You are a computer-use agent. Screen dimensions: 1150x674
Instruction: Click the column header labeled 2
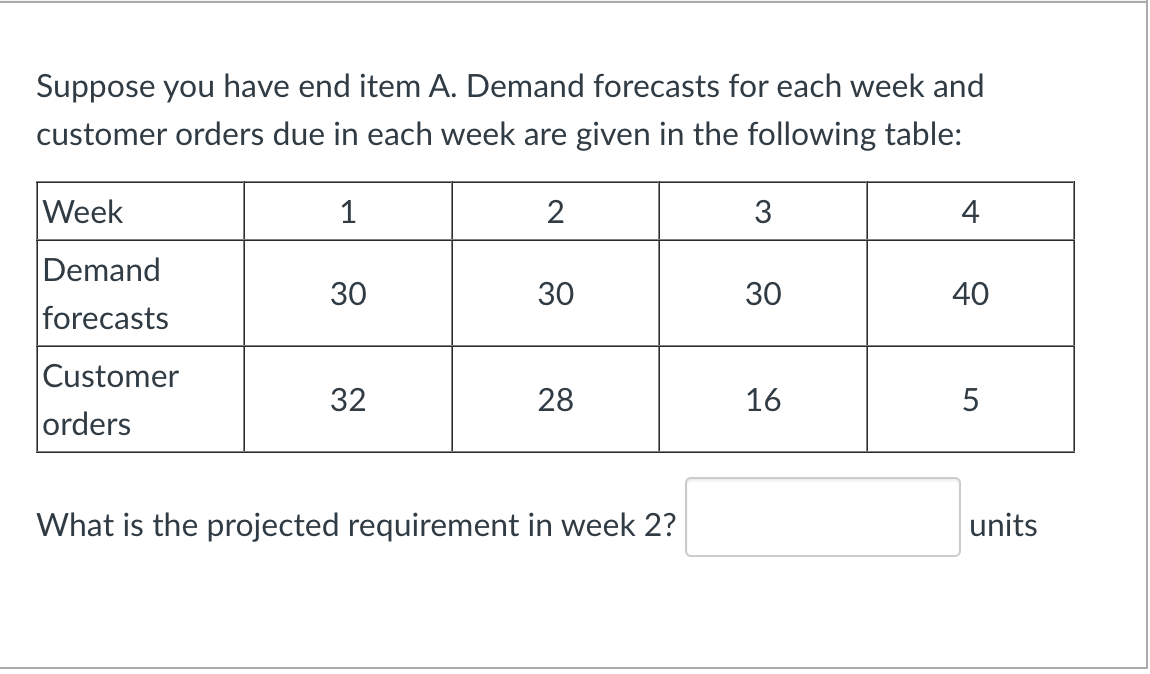pyautogui.click(x=555, y=211)
